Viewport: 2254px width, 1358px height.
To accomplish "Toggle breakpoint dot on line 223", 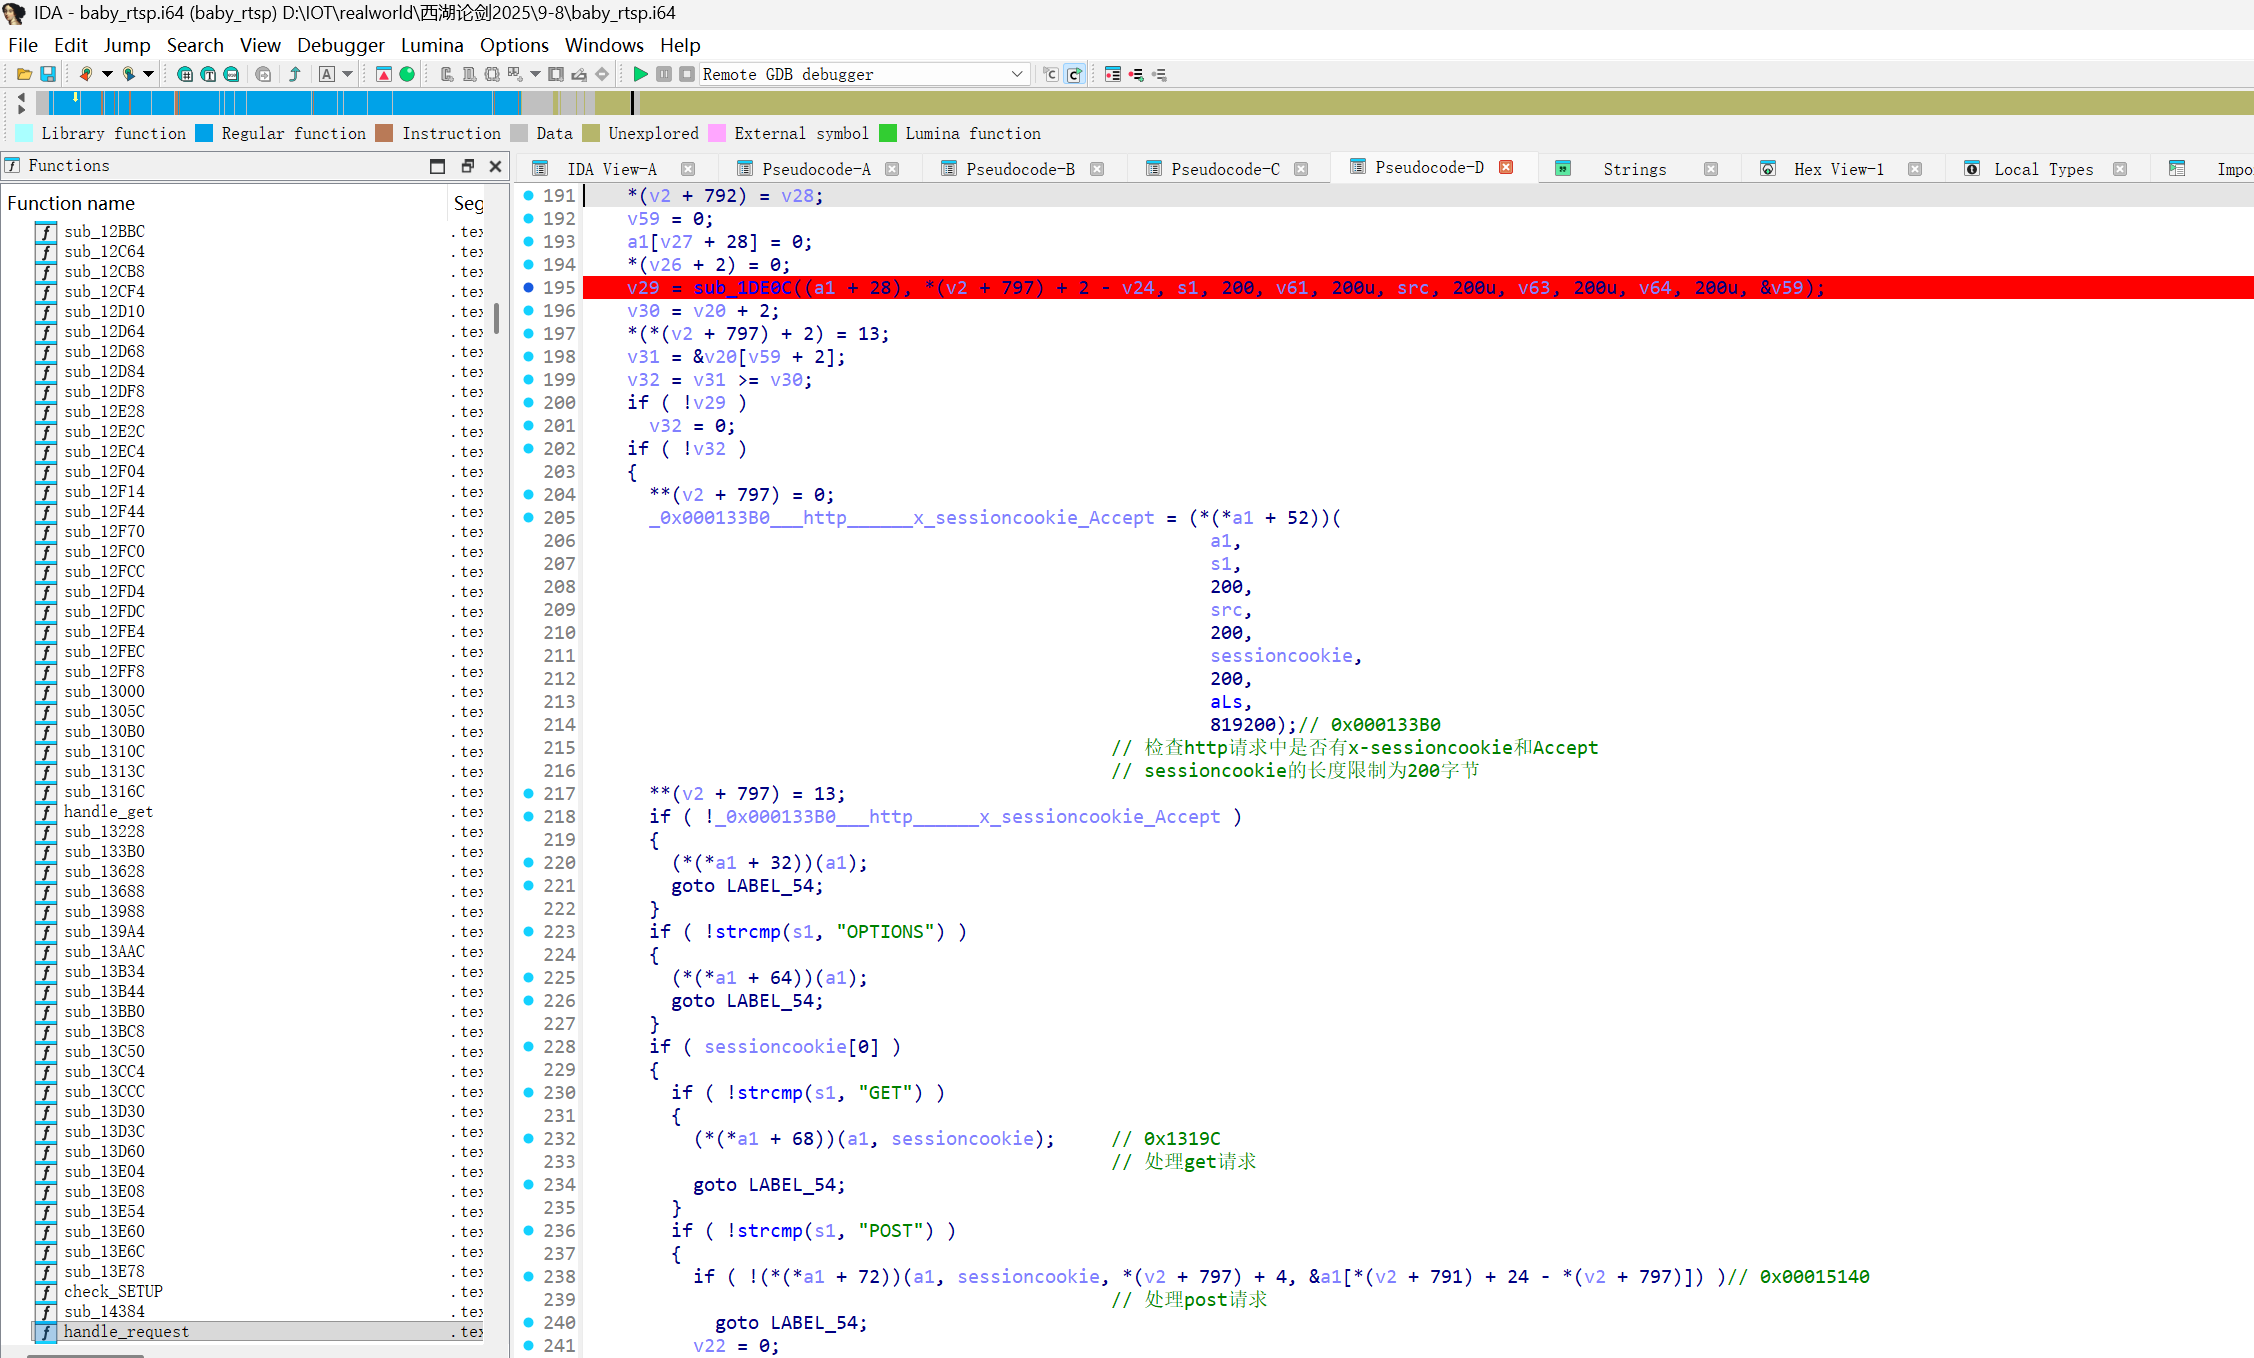I will [x=529, y=932].
